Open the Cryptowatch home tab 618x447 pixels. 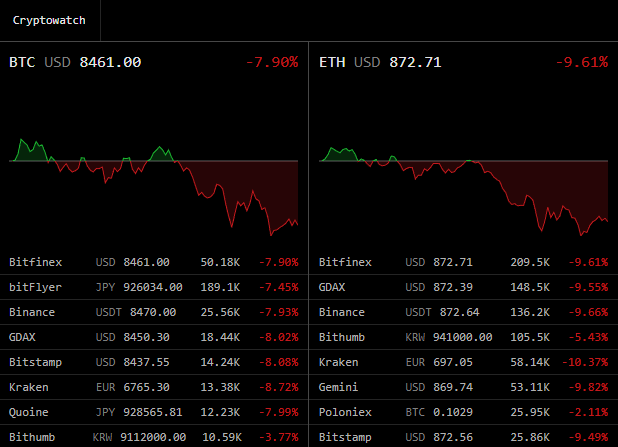click(50, 20)
